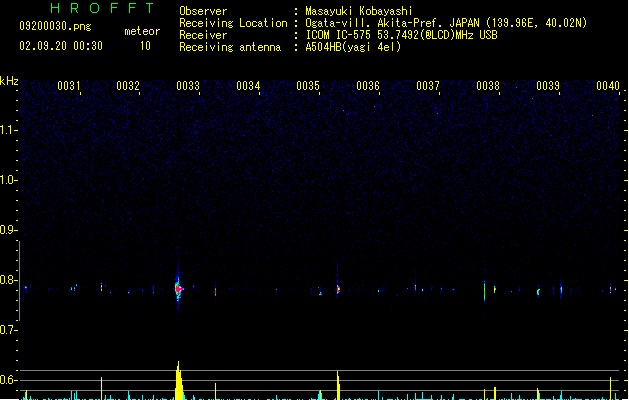Click the 1.1 kHz axis label
Viewport: 629px width, 400px height.
tap(9, 130)
